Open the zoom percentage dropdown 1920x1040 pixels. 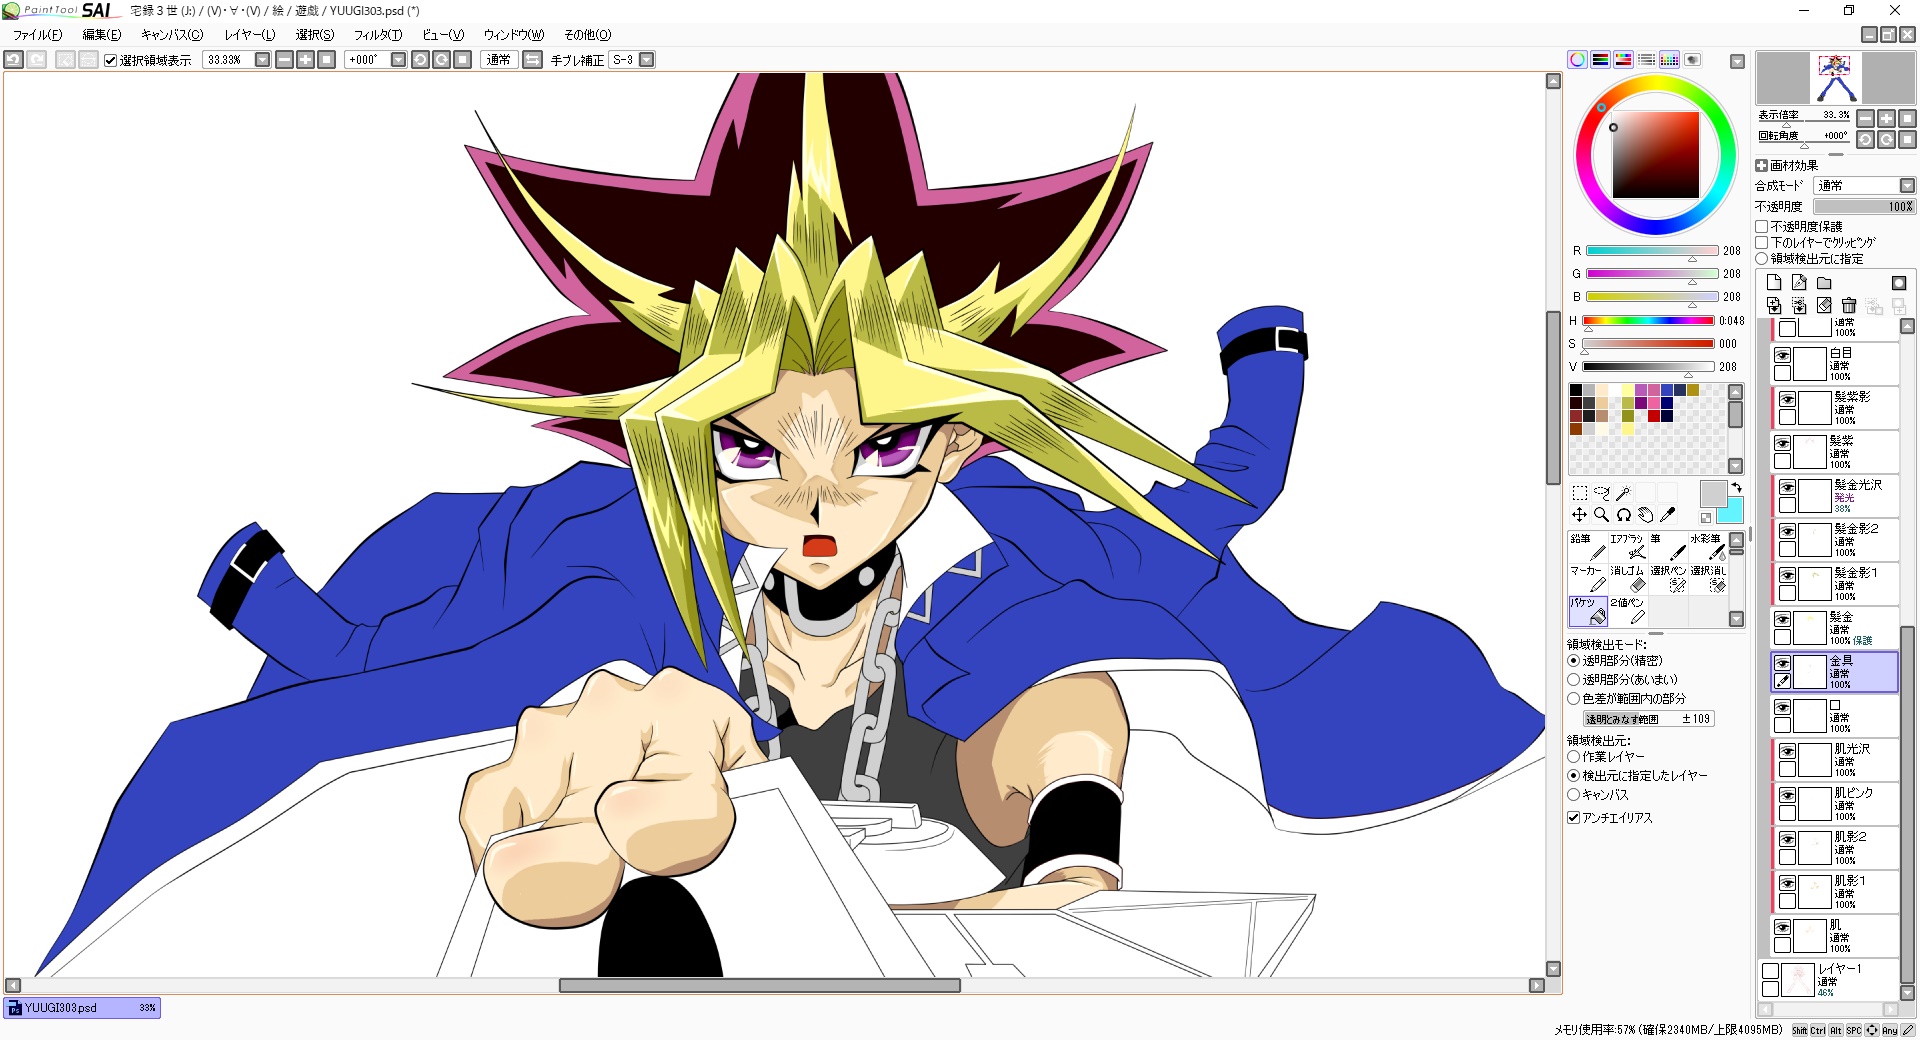tap(262, 60)
